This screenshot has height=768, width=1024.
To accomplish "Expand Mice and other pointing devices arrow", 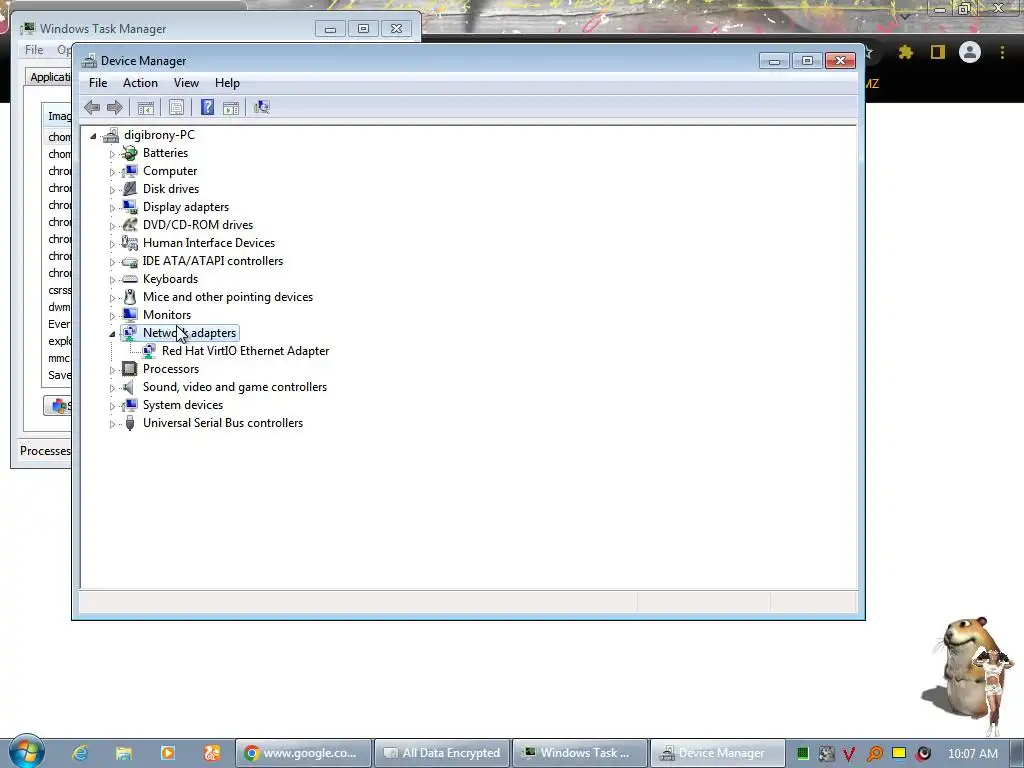I will click(112, 298).
